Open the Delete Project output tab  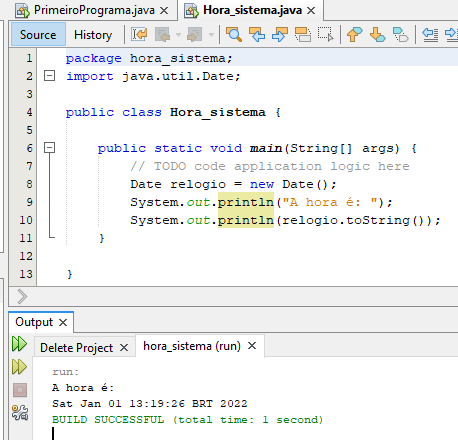76,348
